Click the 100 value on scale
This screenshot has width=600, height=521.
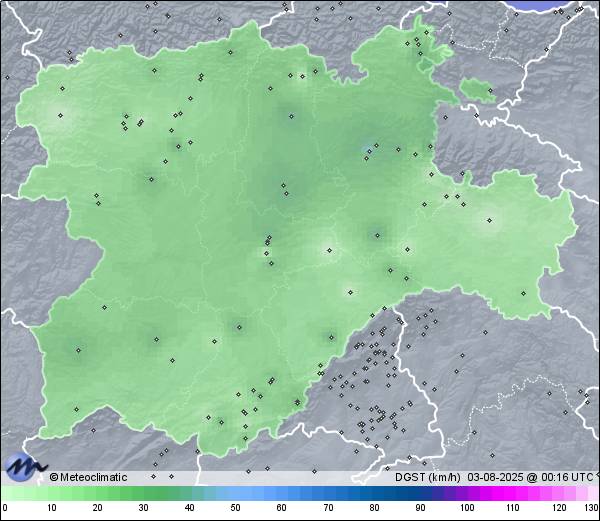(x=467, y=508)
